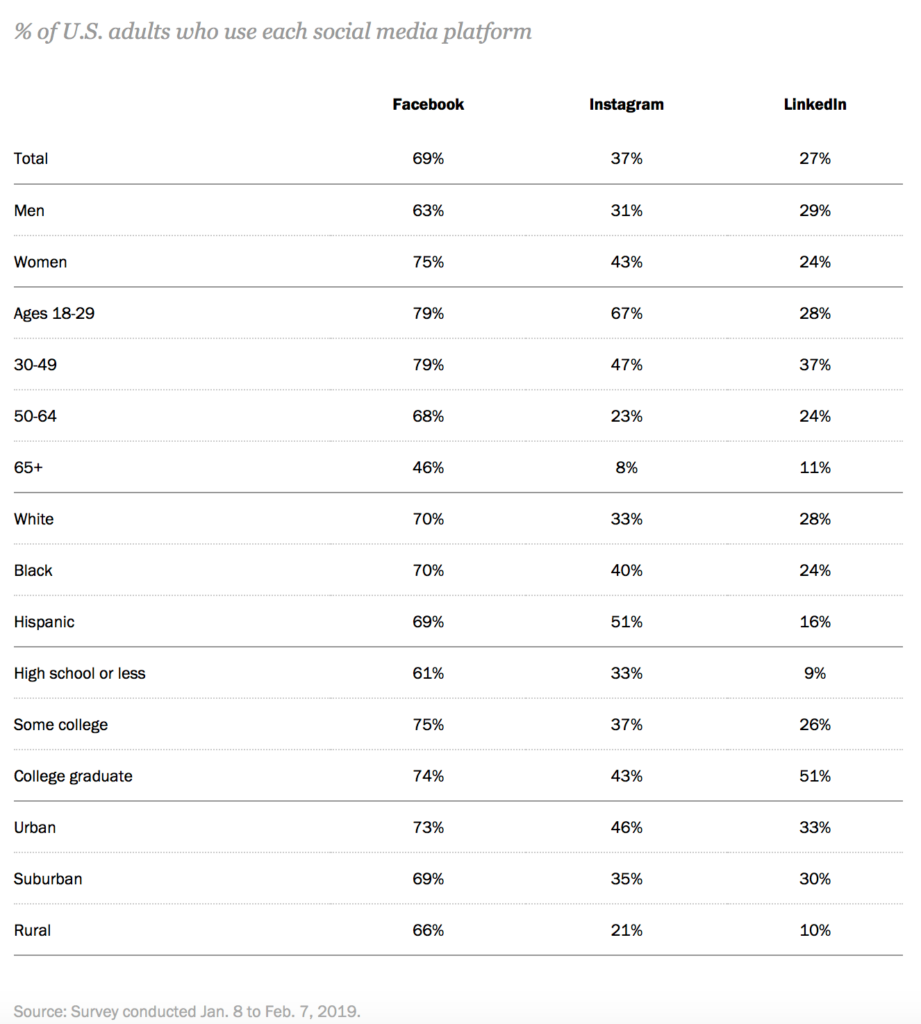Click LinkedIn value 51% for college graduates
This screenshot has width=921, height=1024.
tap(815, 776)
